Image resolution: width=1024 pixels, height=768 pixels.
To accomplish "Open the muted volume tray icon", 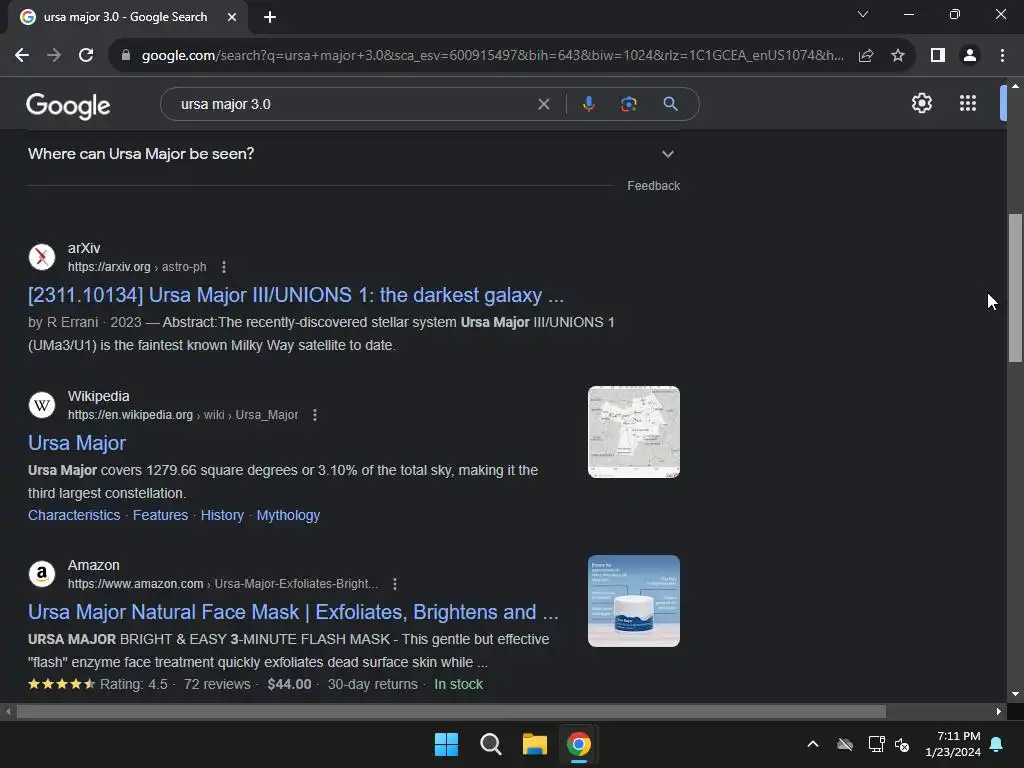I will click(x=902, y=744).
